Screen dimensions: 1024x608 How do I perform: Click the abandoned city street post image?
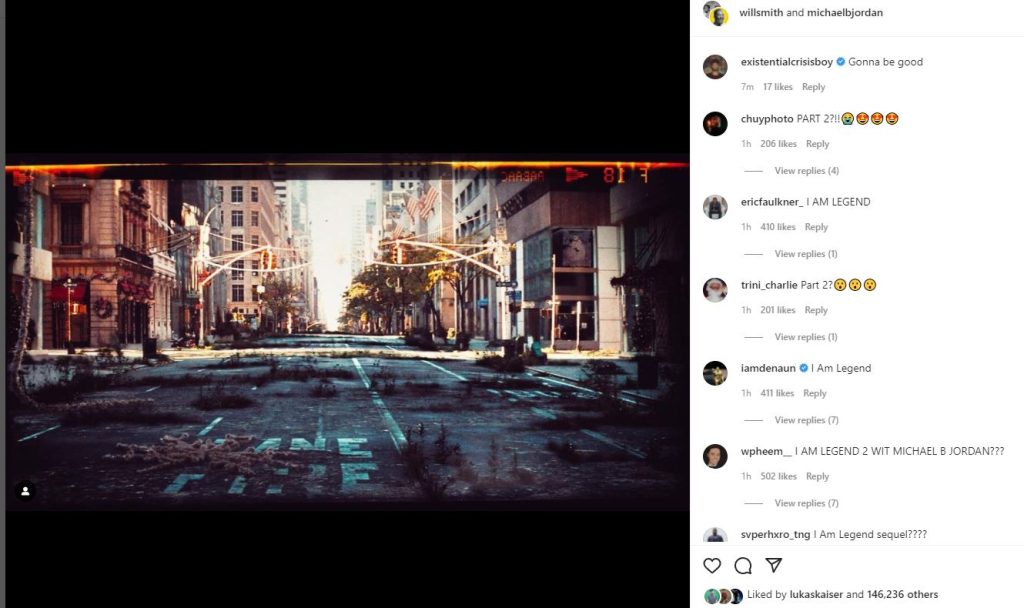(347, 332)
